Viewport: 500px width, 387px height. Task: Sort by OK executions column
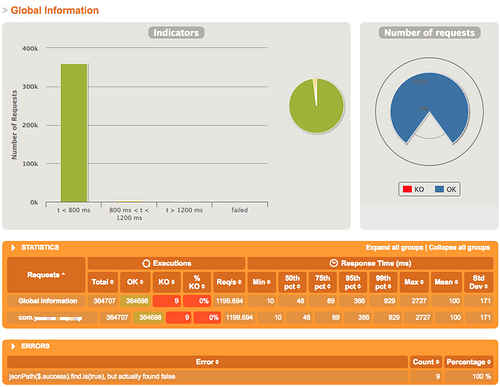coord(135,282)
